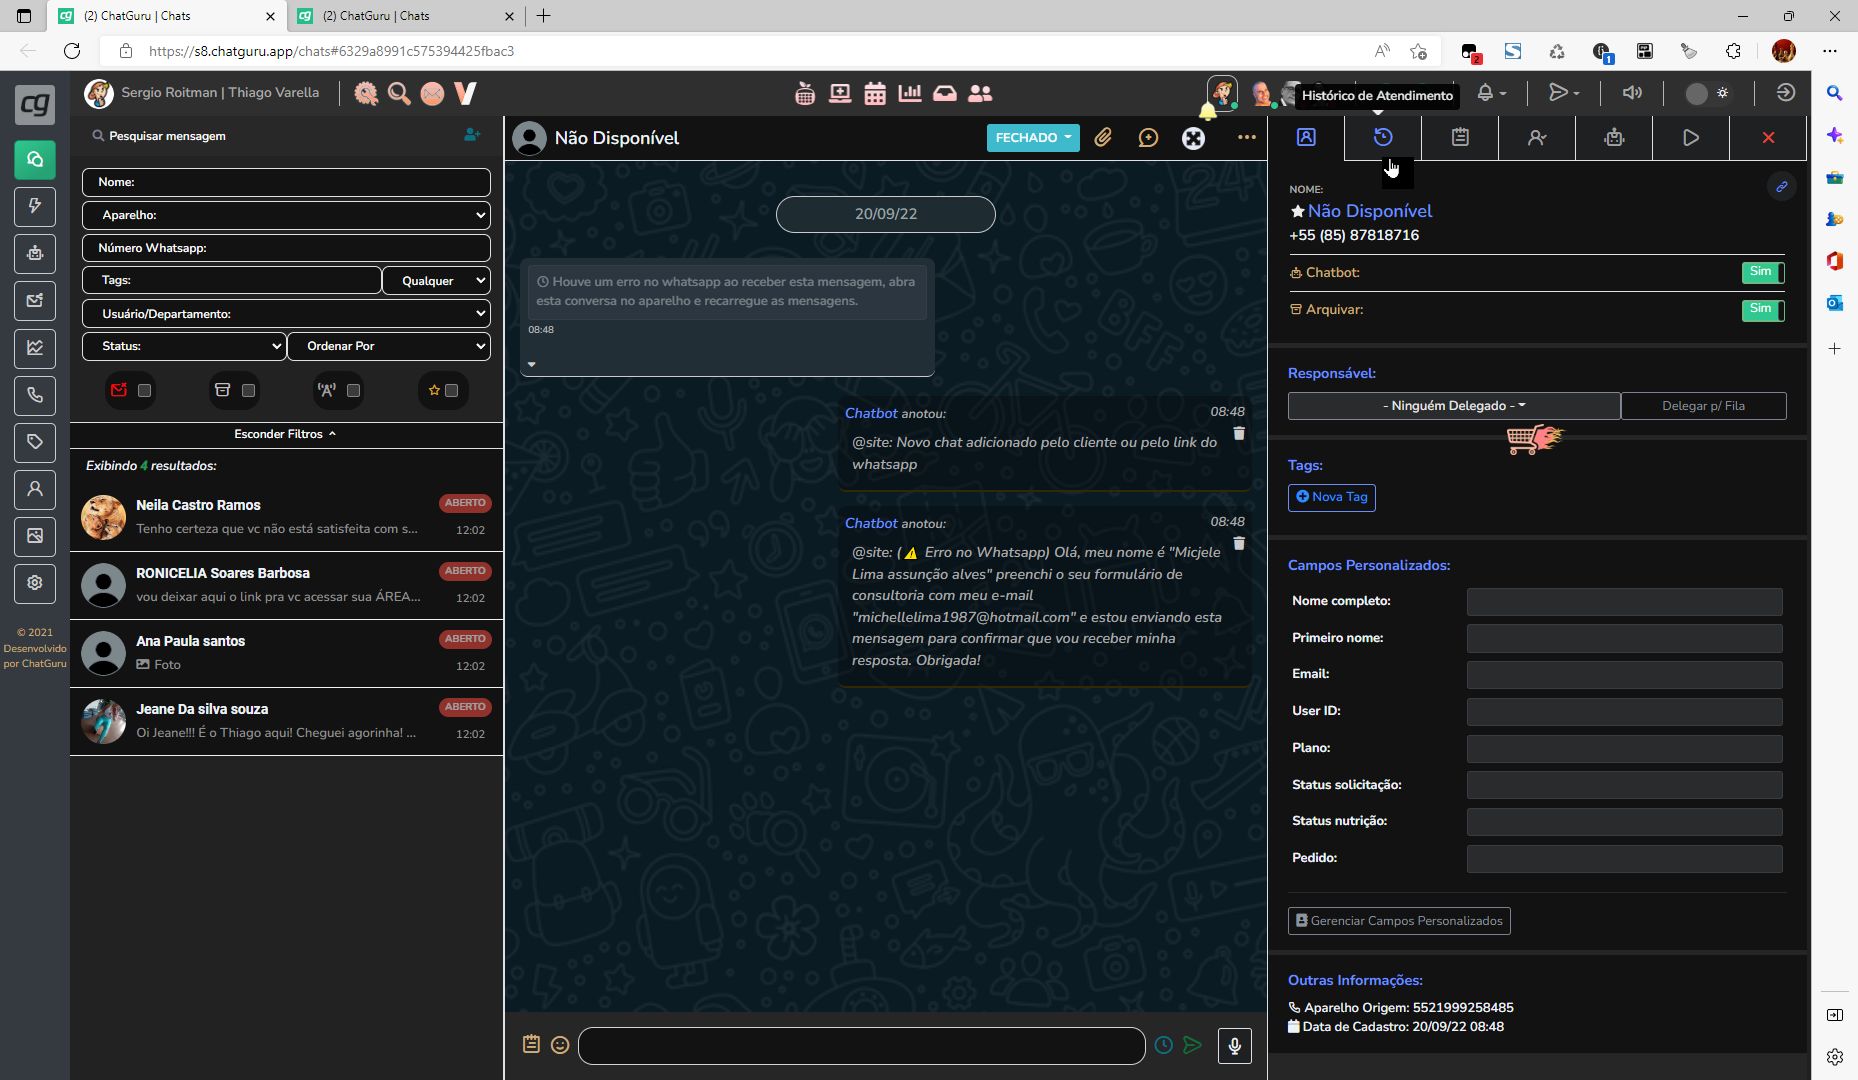The height and width of the screenshot is (1080, 1858).
Task: Click the add contact icon beside search
Action: point(472,135)
